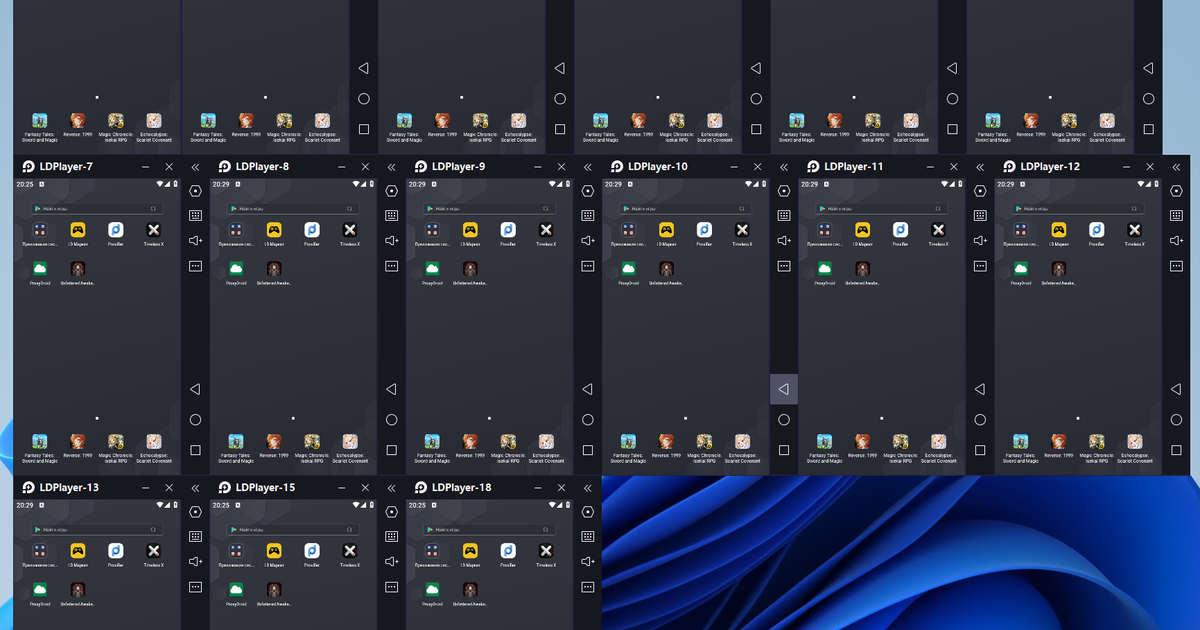Open LD Store app in LDPlayer-15

[x=274, y=551]
